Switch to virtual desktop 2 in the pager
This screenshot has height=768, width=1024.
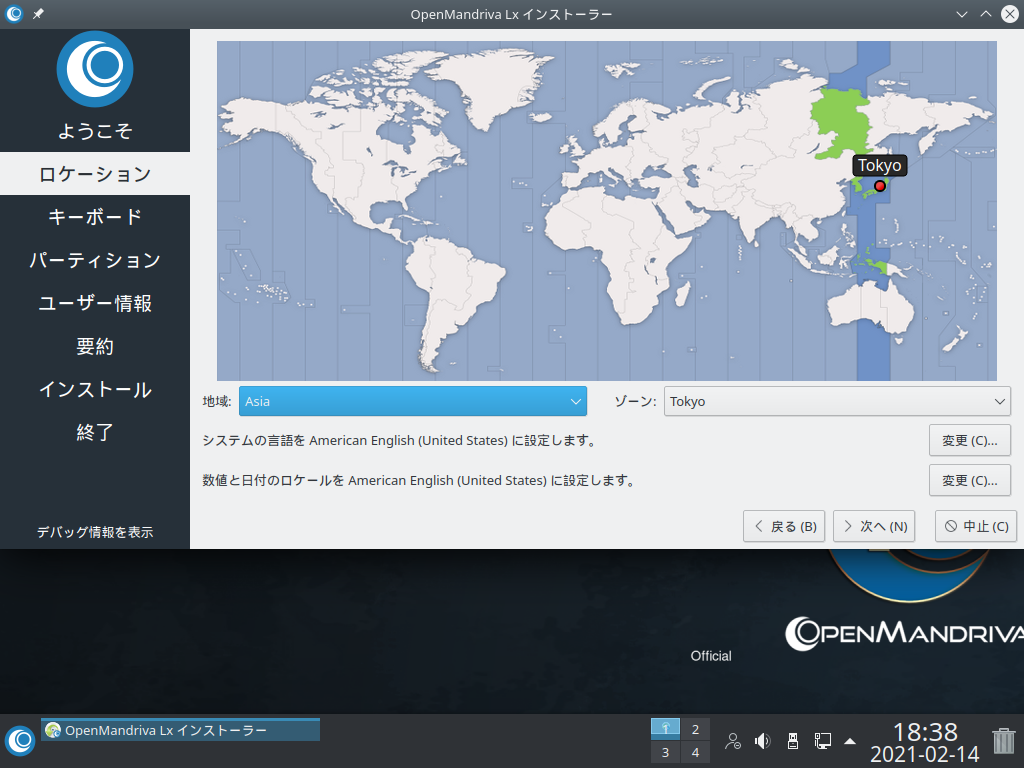(x=696, y=729)
